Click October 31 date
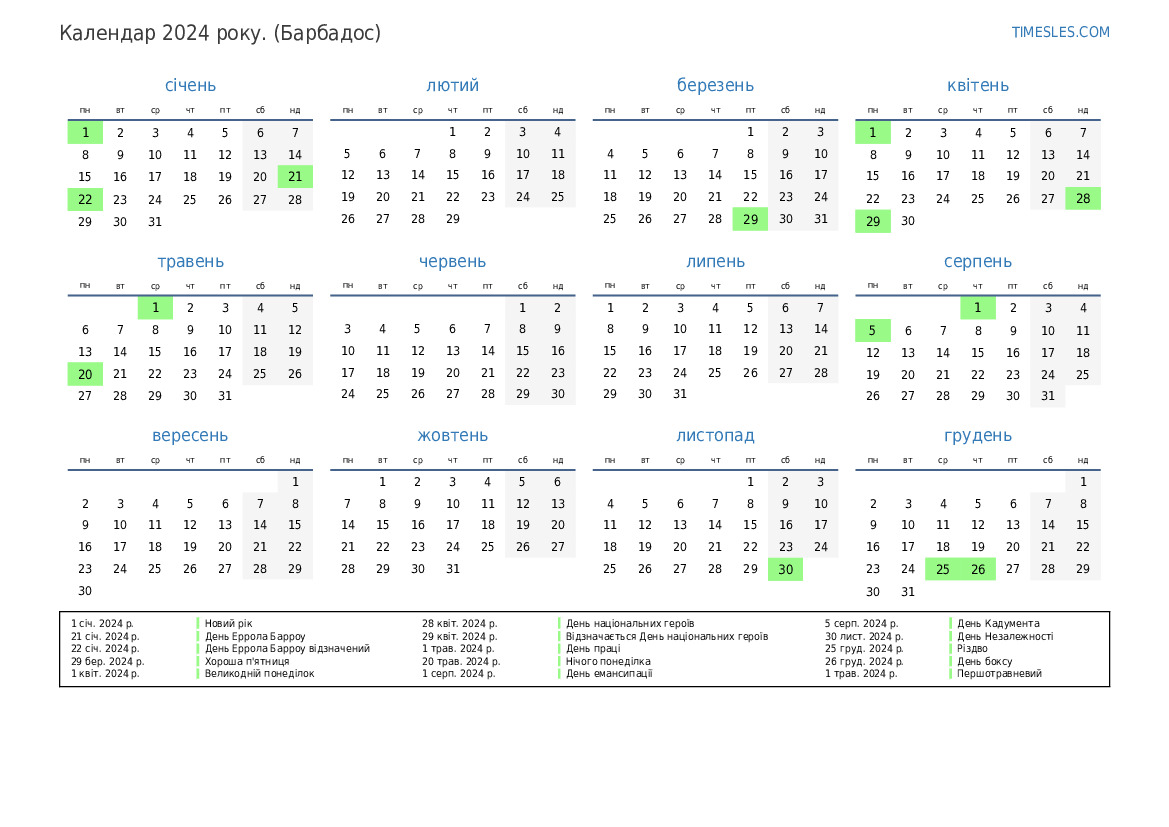Viewport: 1169px width, 827px height. coord(453,569)
